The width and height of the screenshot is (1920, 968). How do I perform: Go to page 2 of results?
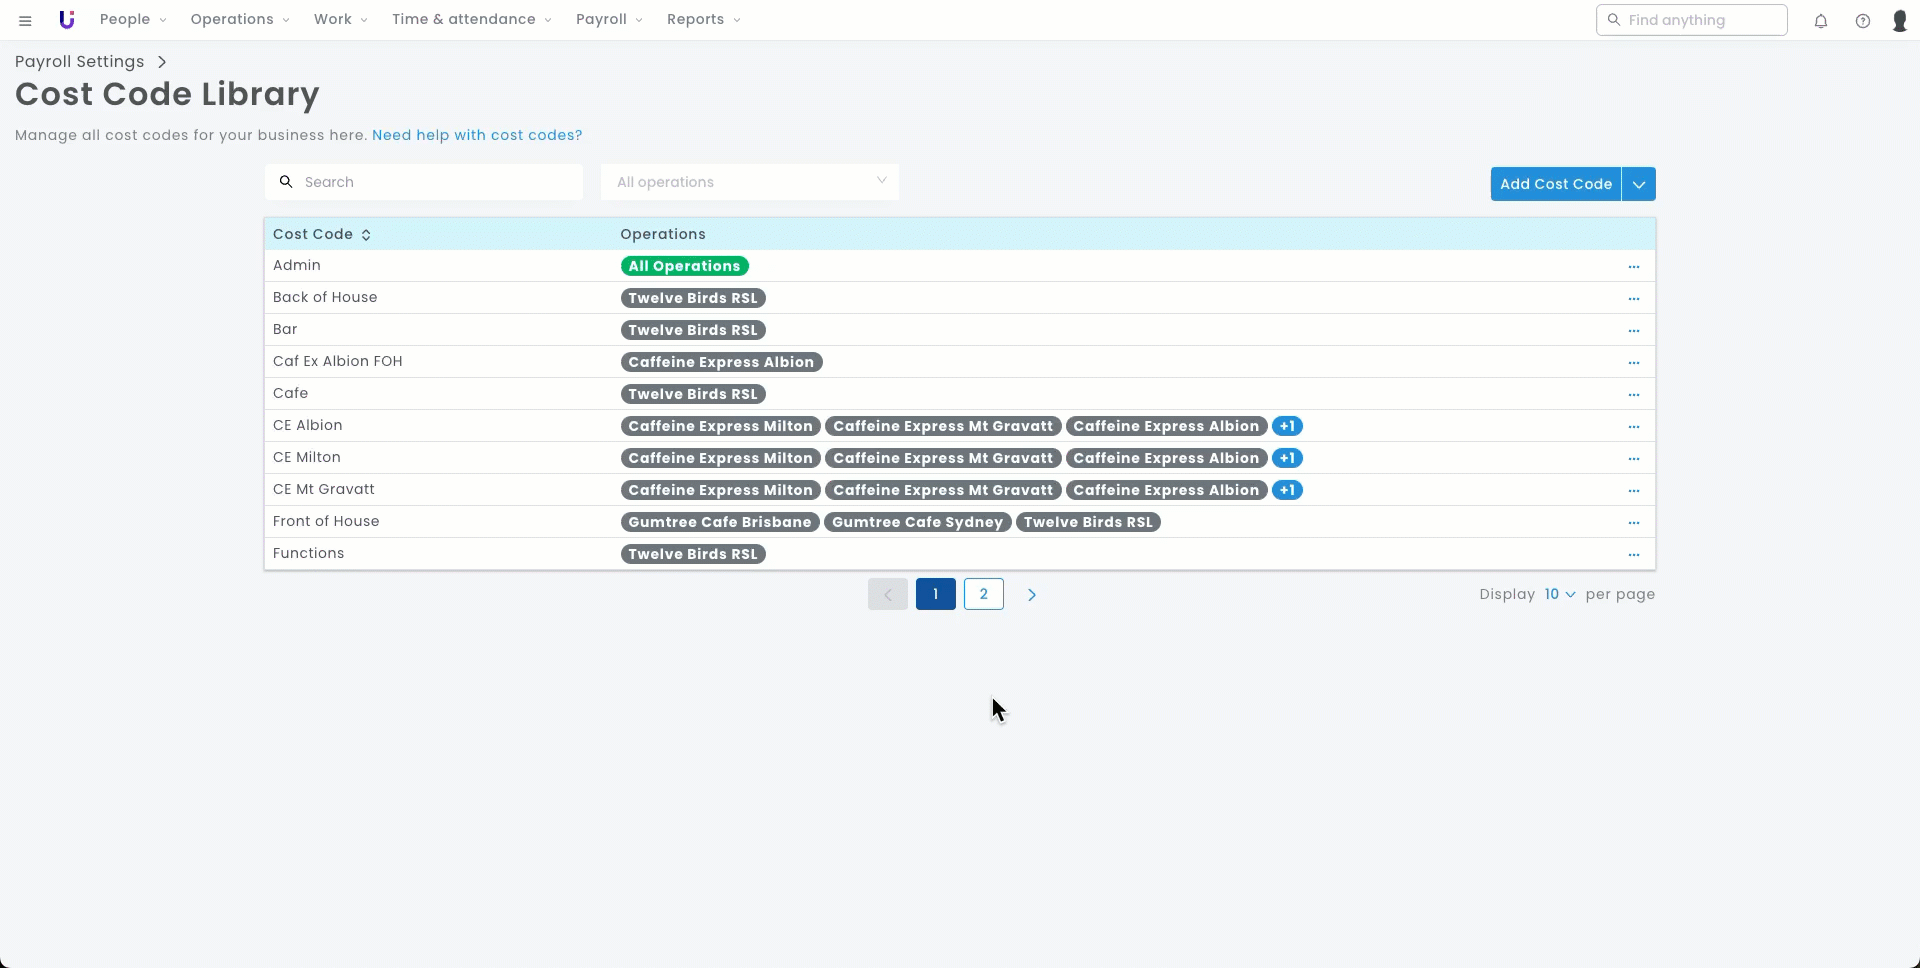(984, 595)
